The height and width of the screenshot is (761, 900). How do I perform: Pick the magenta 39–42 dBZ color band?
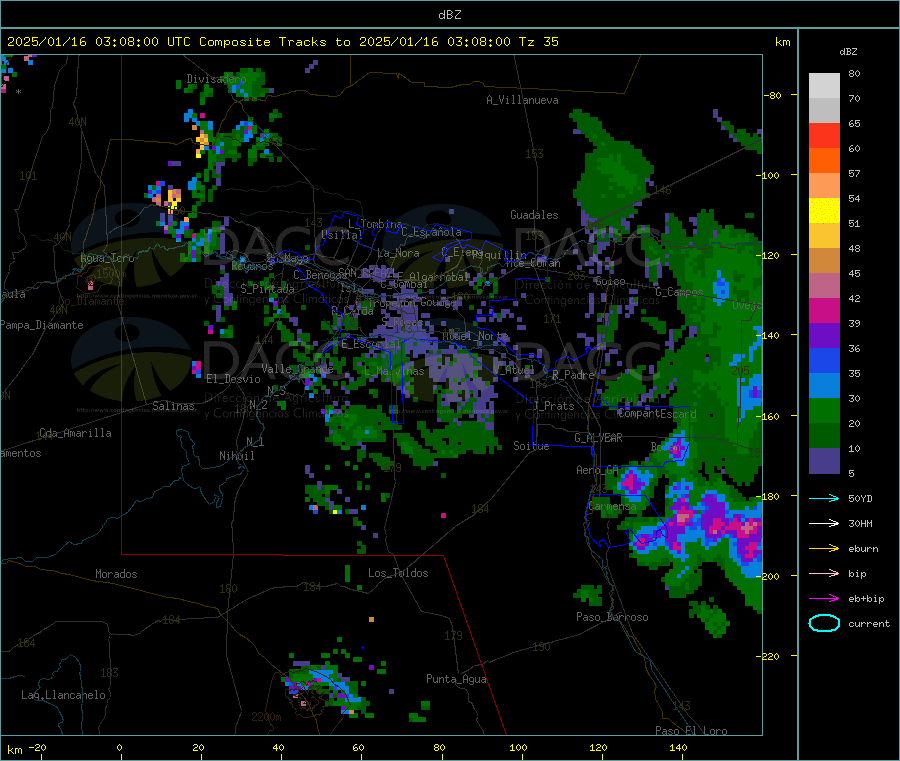[x=824, y=310]
